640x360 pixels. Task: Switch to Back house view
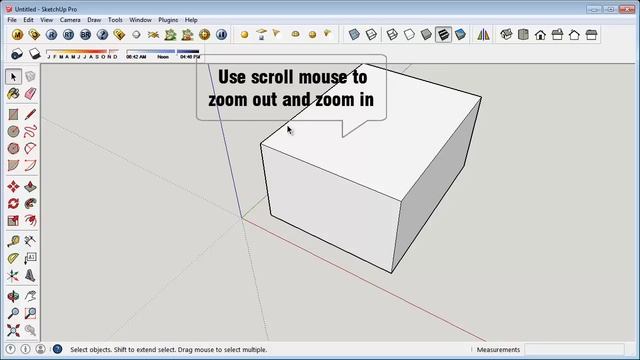click(x=574, y=35)
